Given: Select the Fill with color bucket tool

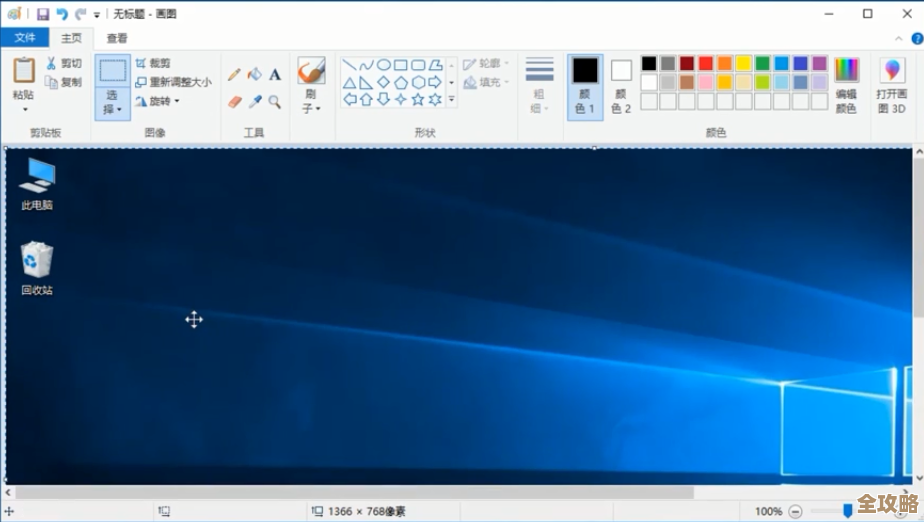Looking at the screenshot, I should click(x=254, y=74).
